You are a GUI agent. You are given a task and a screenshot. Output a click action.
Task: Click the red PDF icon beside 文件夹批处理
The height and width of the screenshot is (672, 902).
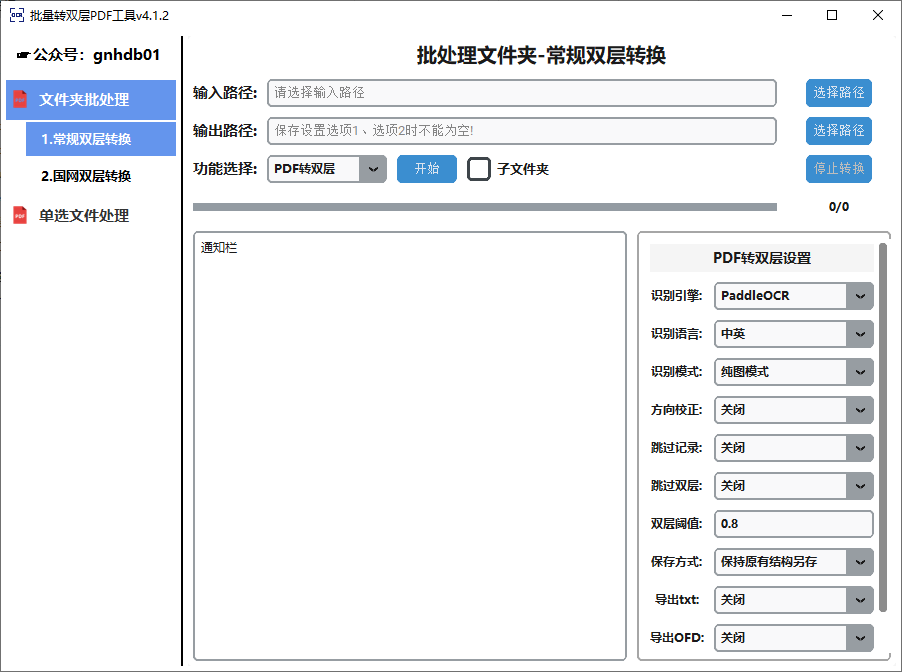coord(20,99)
